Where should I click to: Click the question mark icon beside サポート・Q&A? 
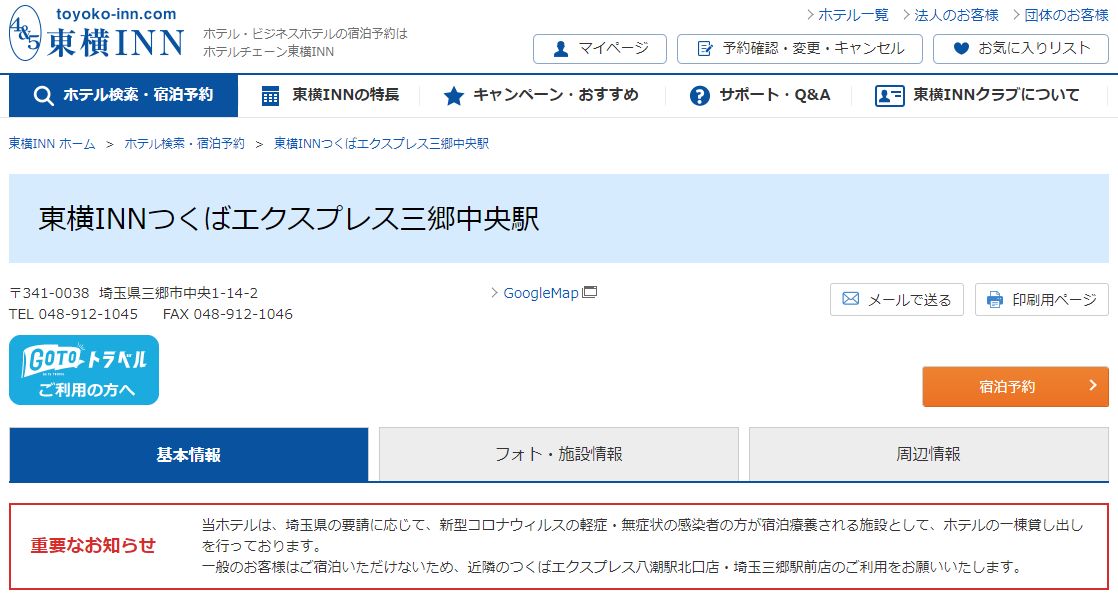coord(700,96)
